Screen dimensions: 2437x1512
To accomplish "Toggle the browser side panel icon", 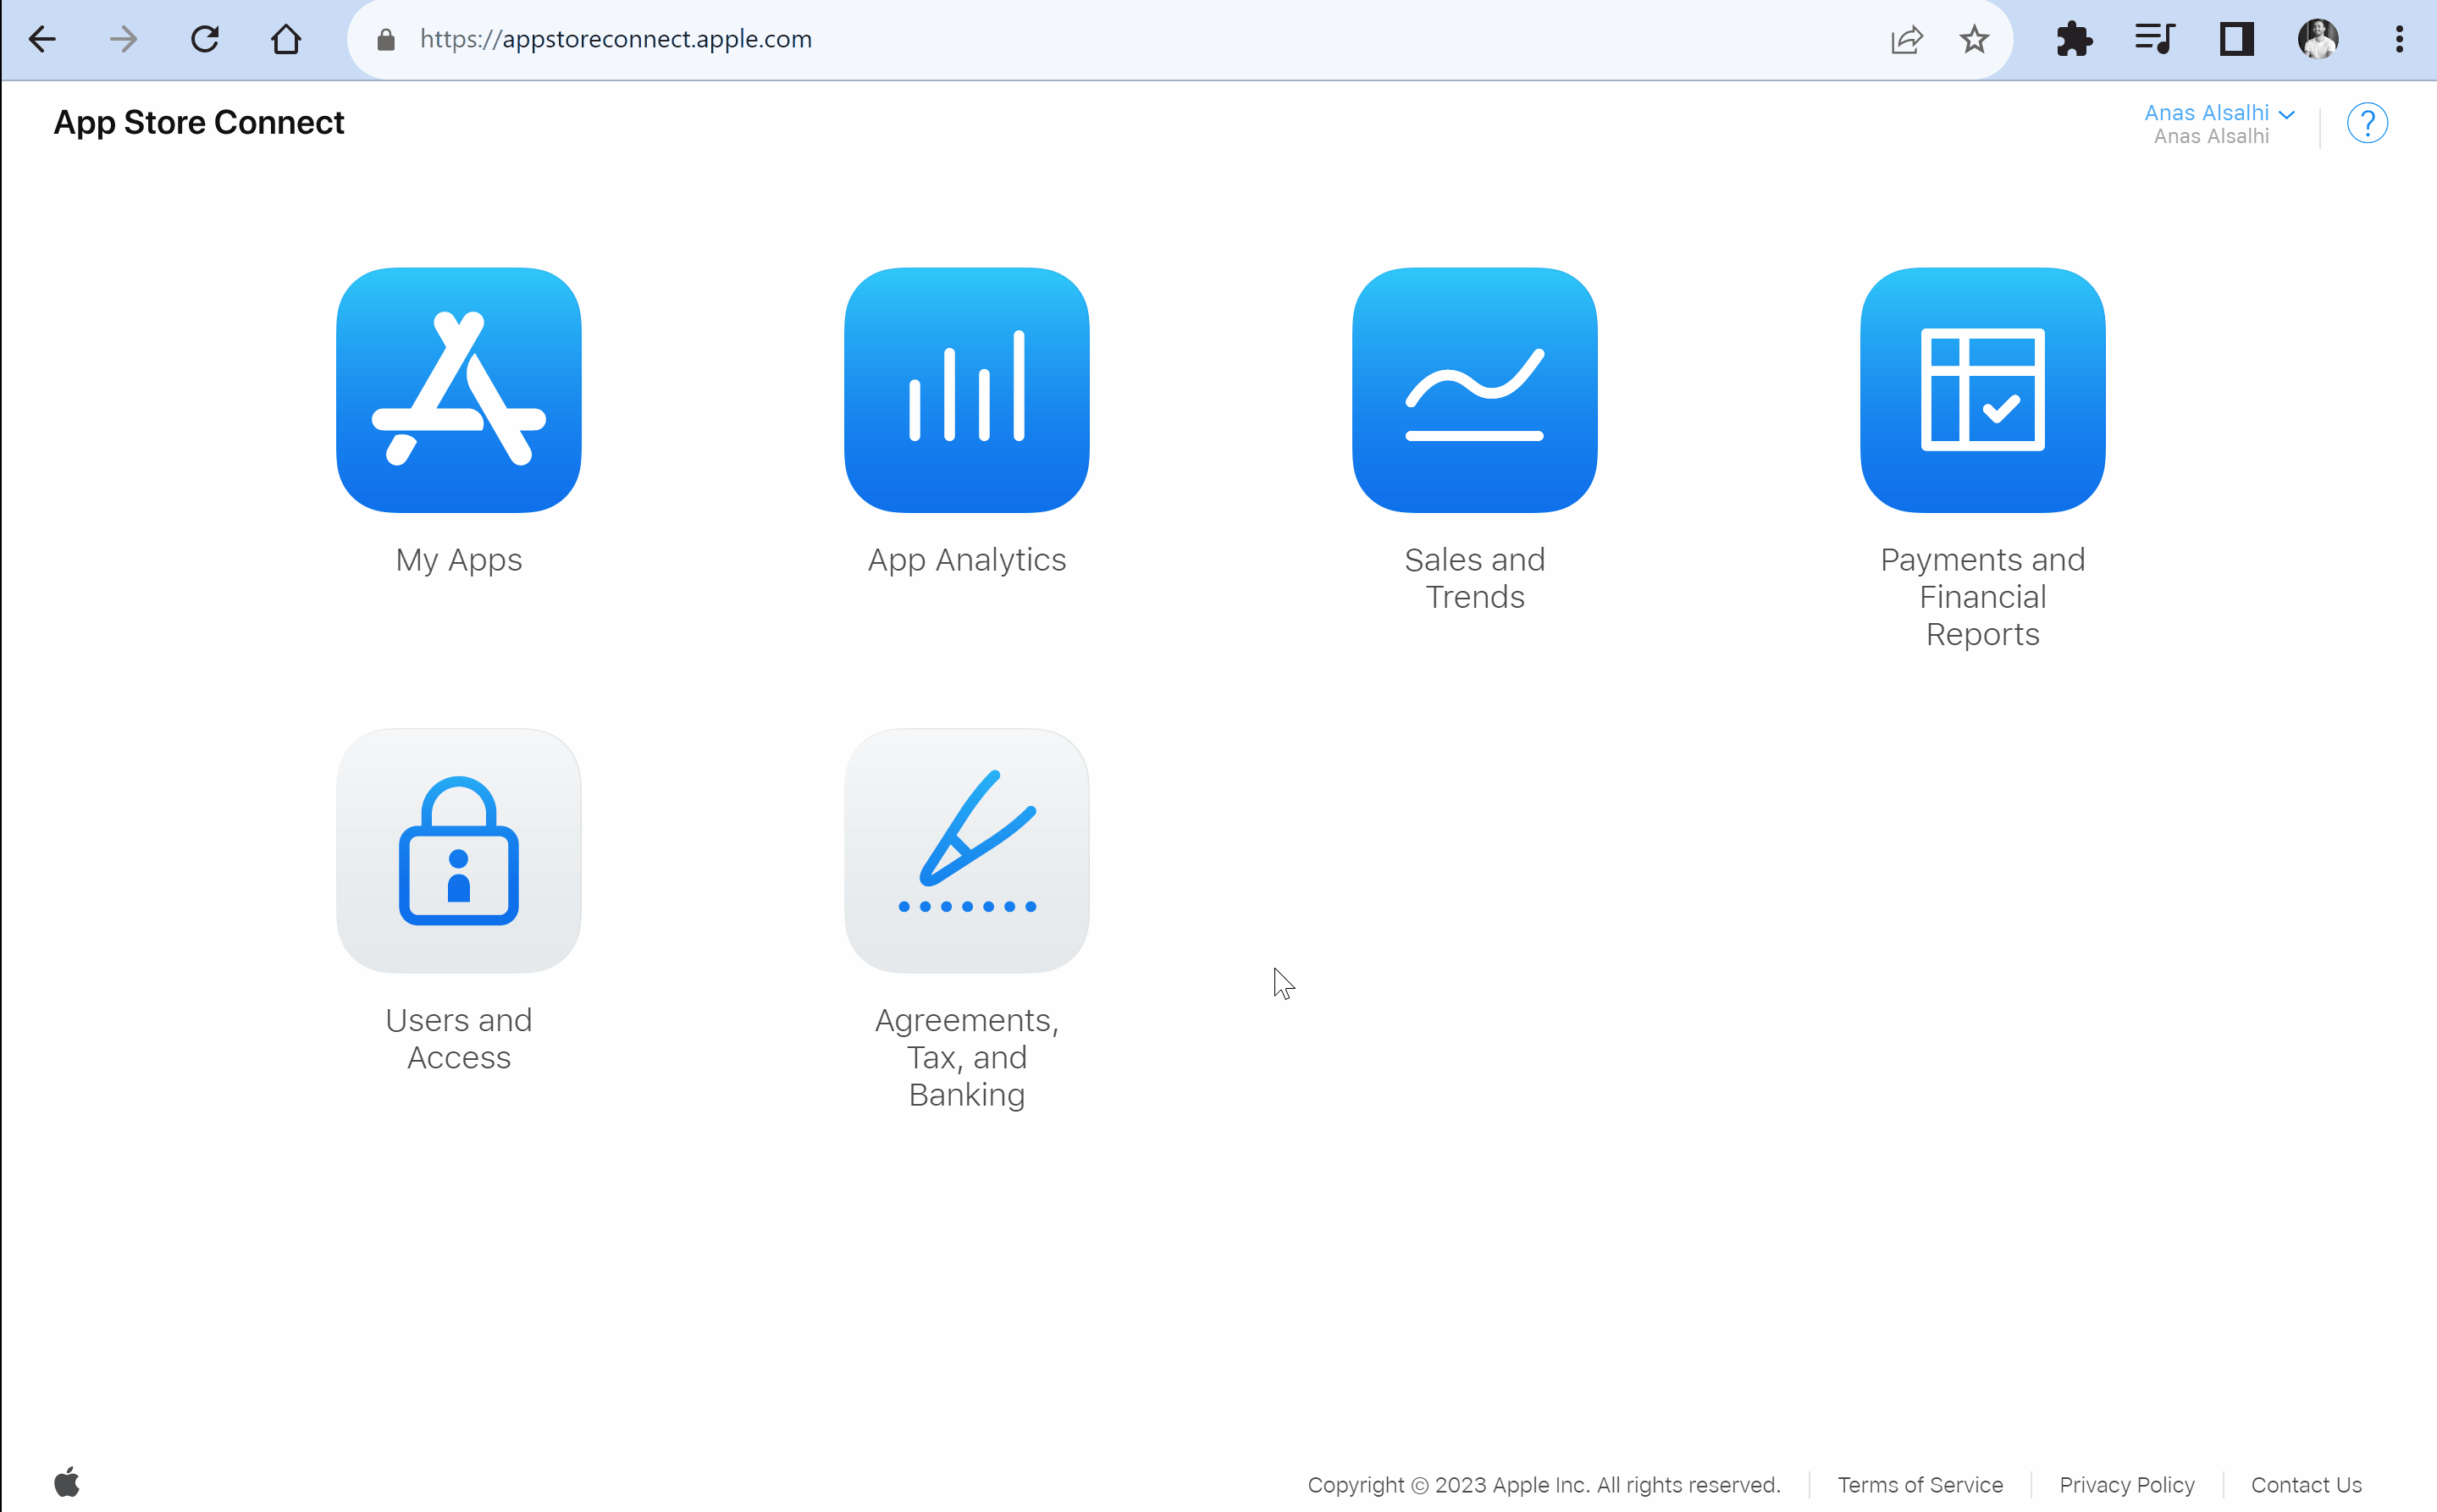I will (x=2237, y=39).
